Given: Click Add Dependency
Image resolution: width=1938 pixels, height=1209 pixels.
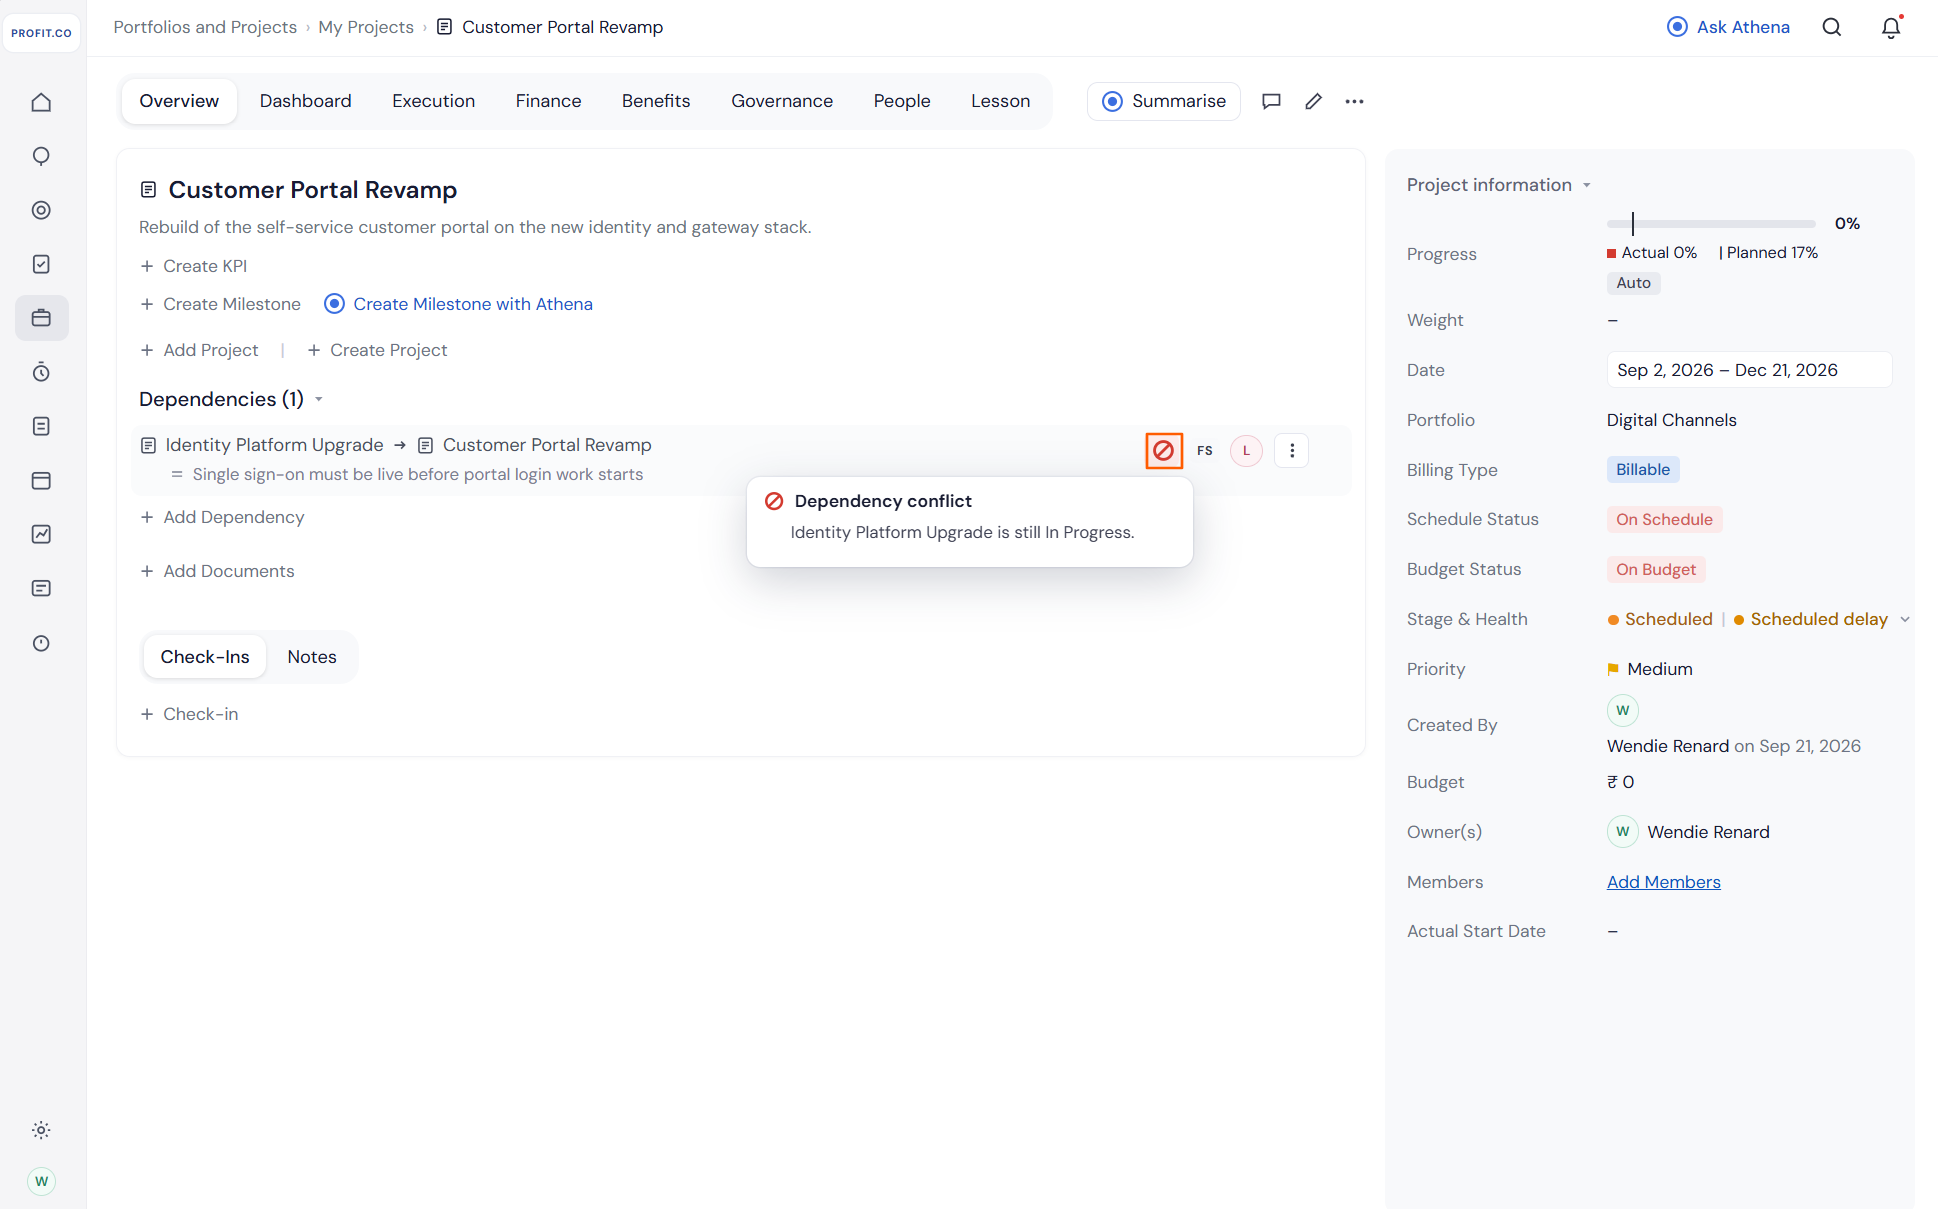Looking at the screenshot, I should coord(222,517).
